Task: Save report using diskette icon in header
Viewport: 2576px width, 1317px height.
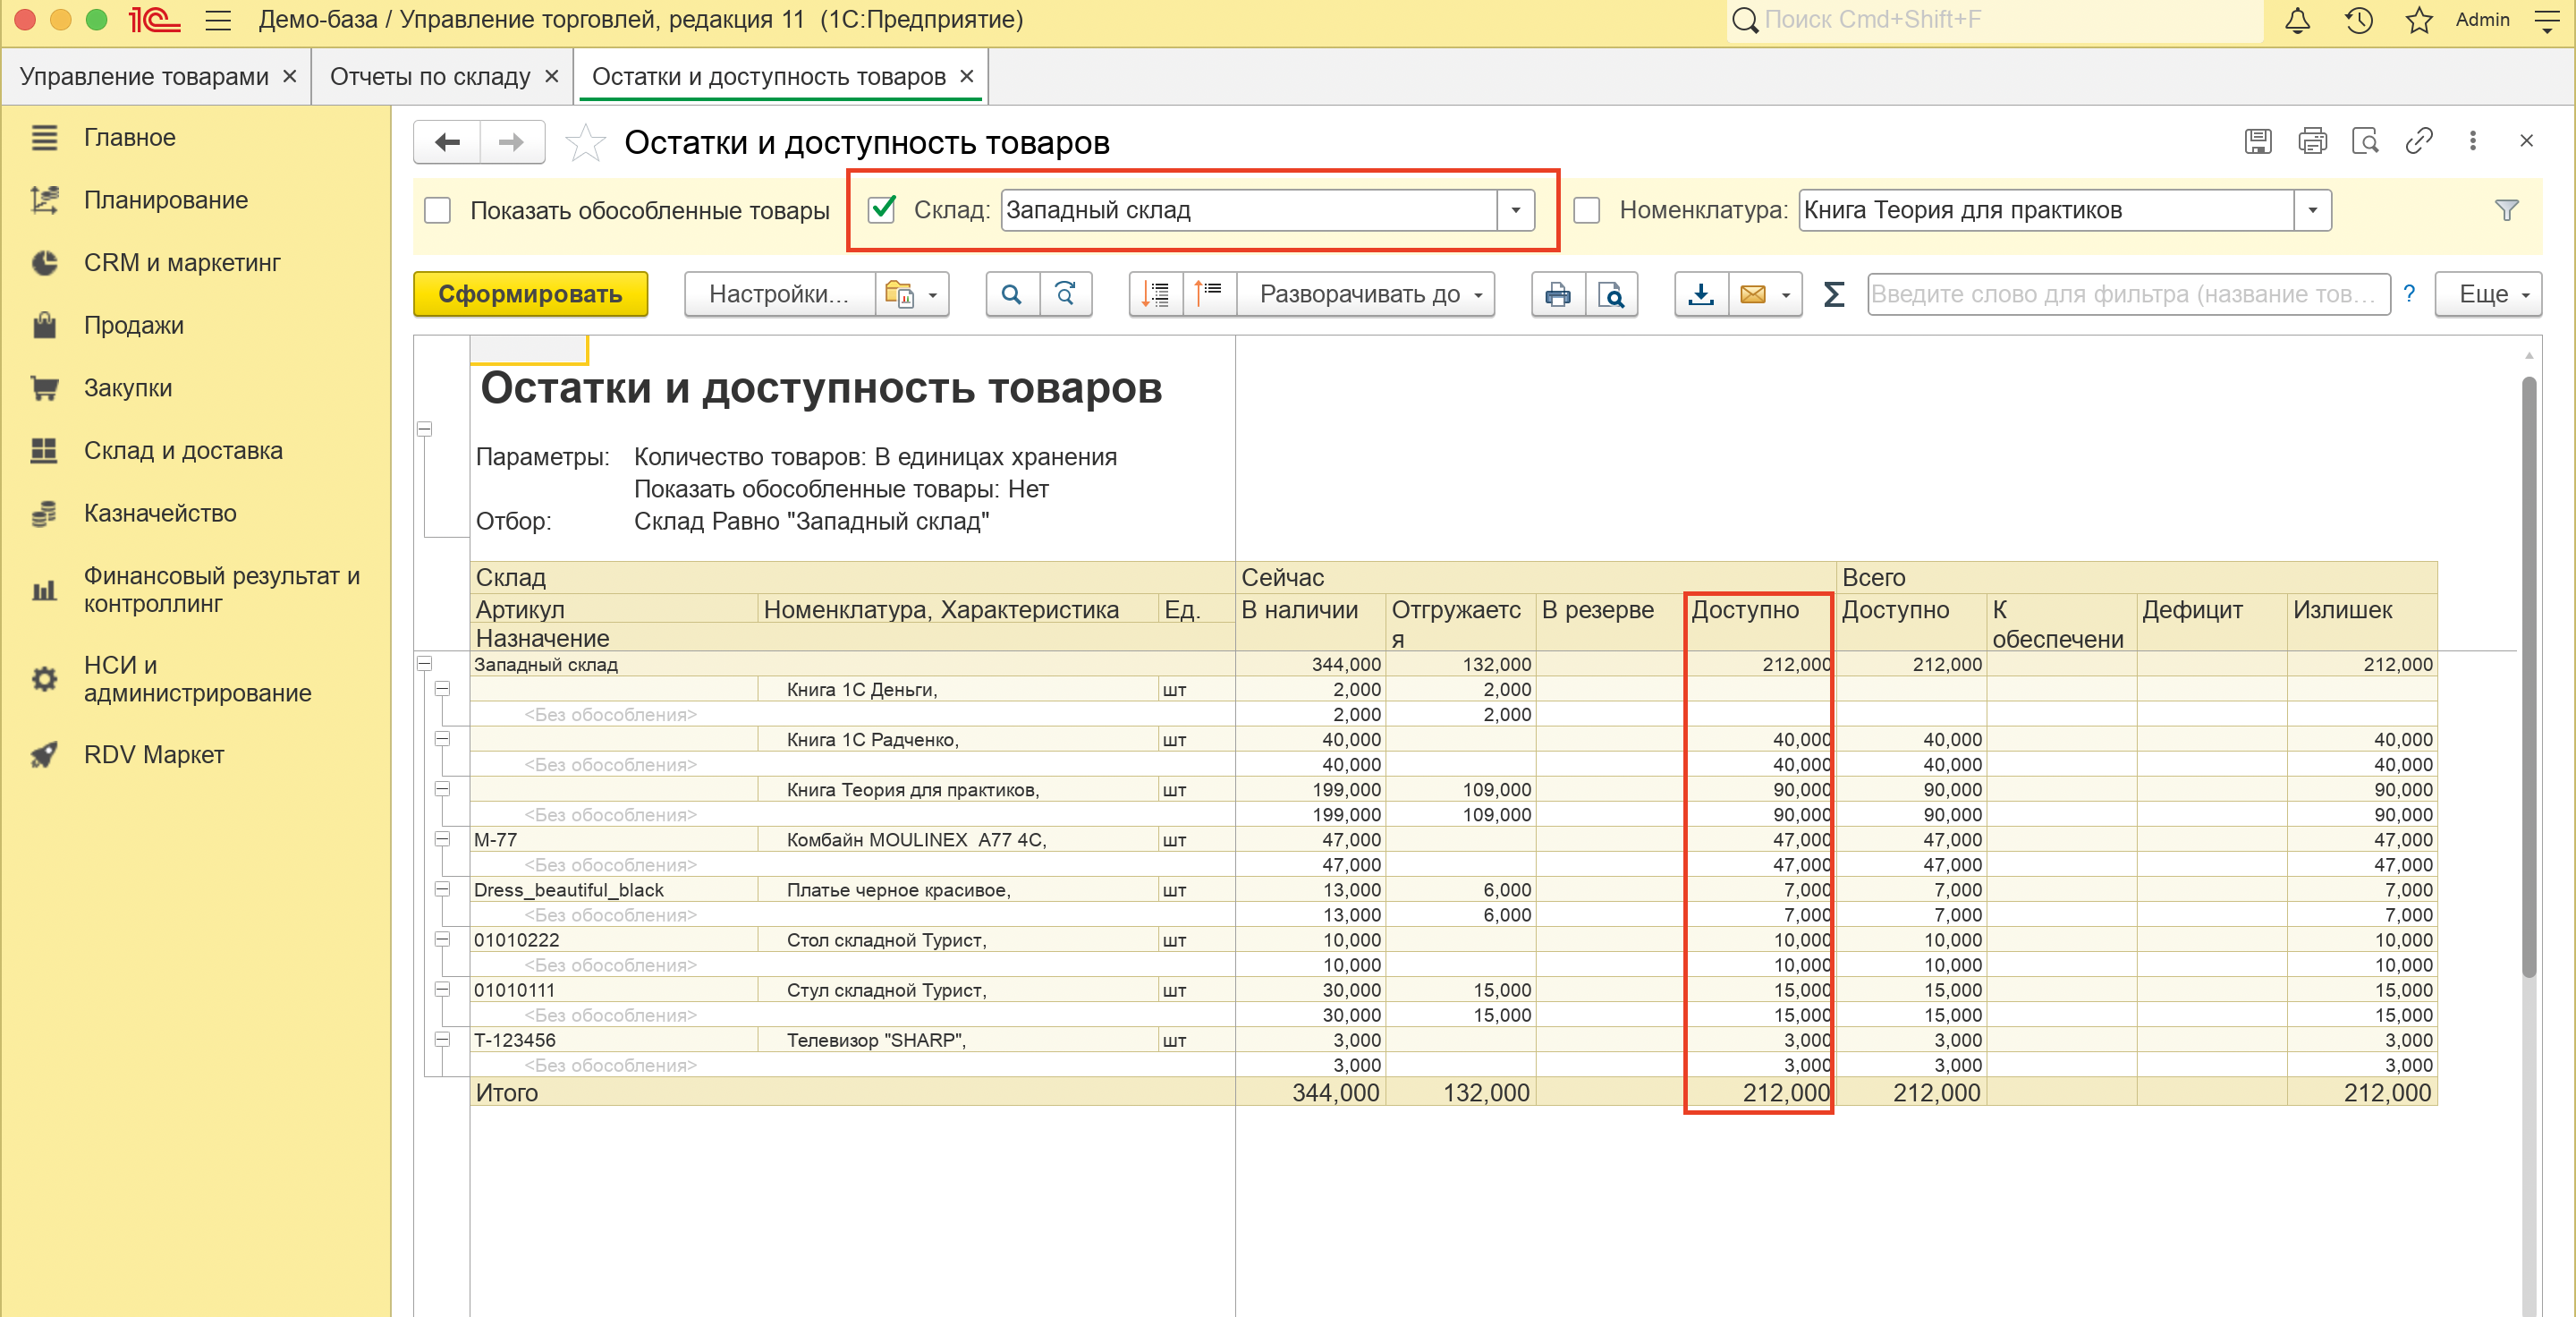Action: (x=2258, y=141)
